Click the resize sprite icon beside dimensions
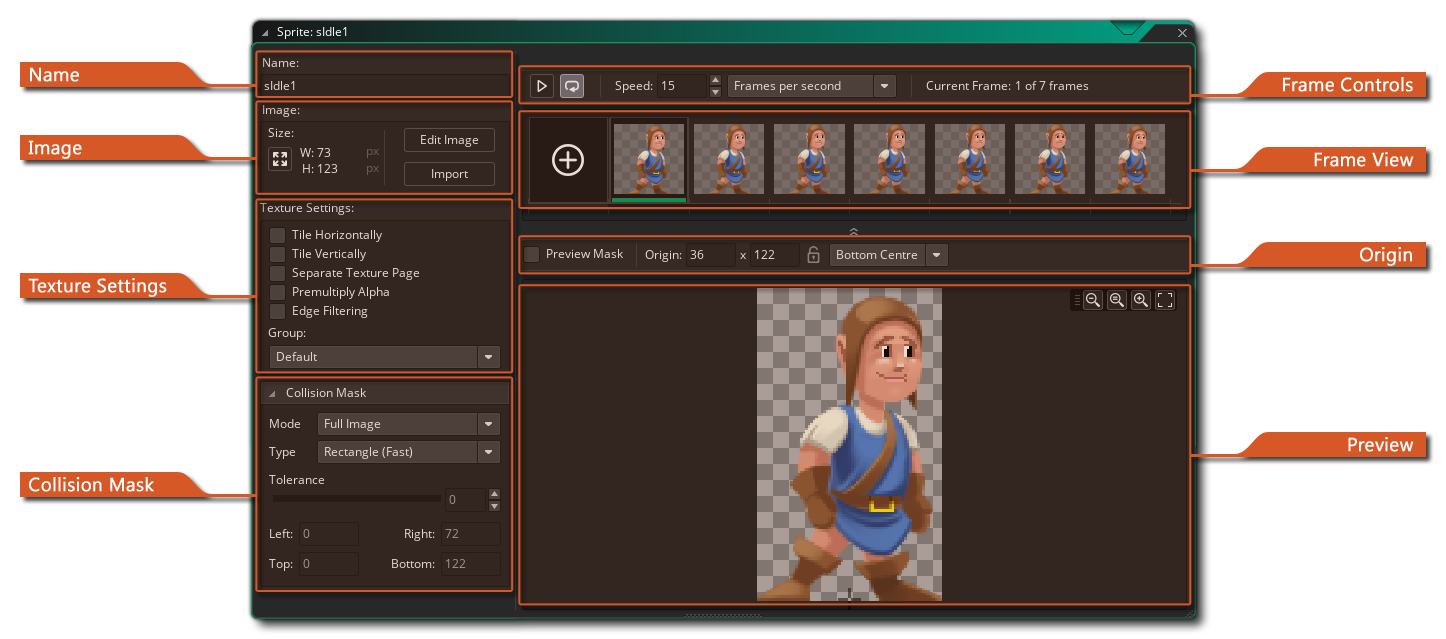Image resolution: width=1446 pixels, height=639 pixels. (x=280, y=160)
